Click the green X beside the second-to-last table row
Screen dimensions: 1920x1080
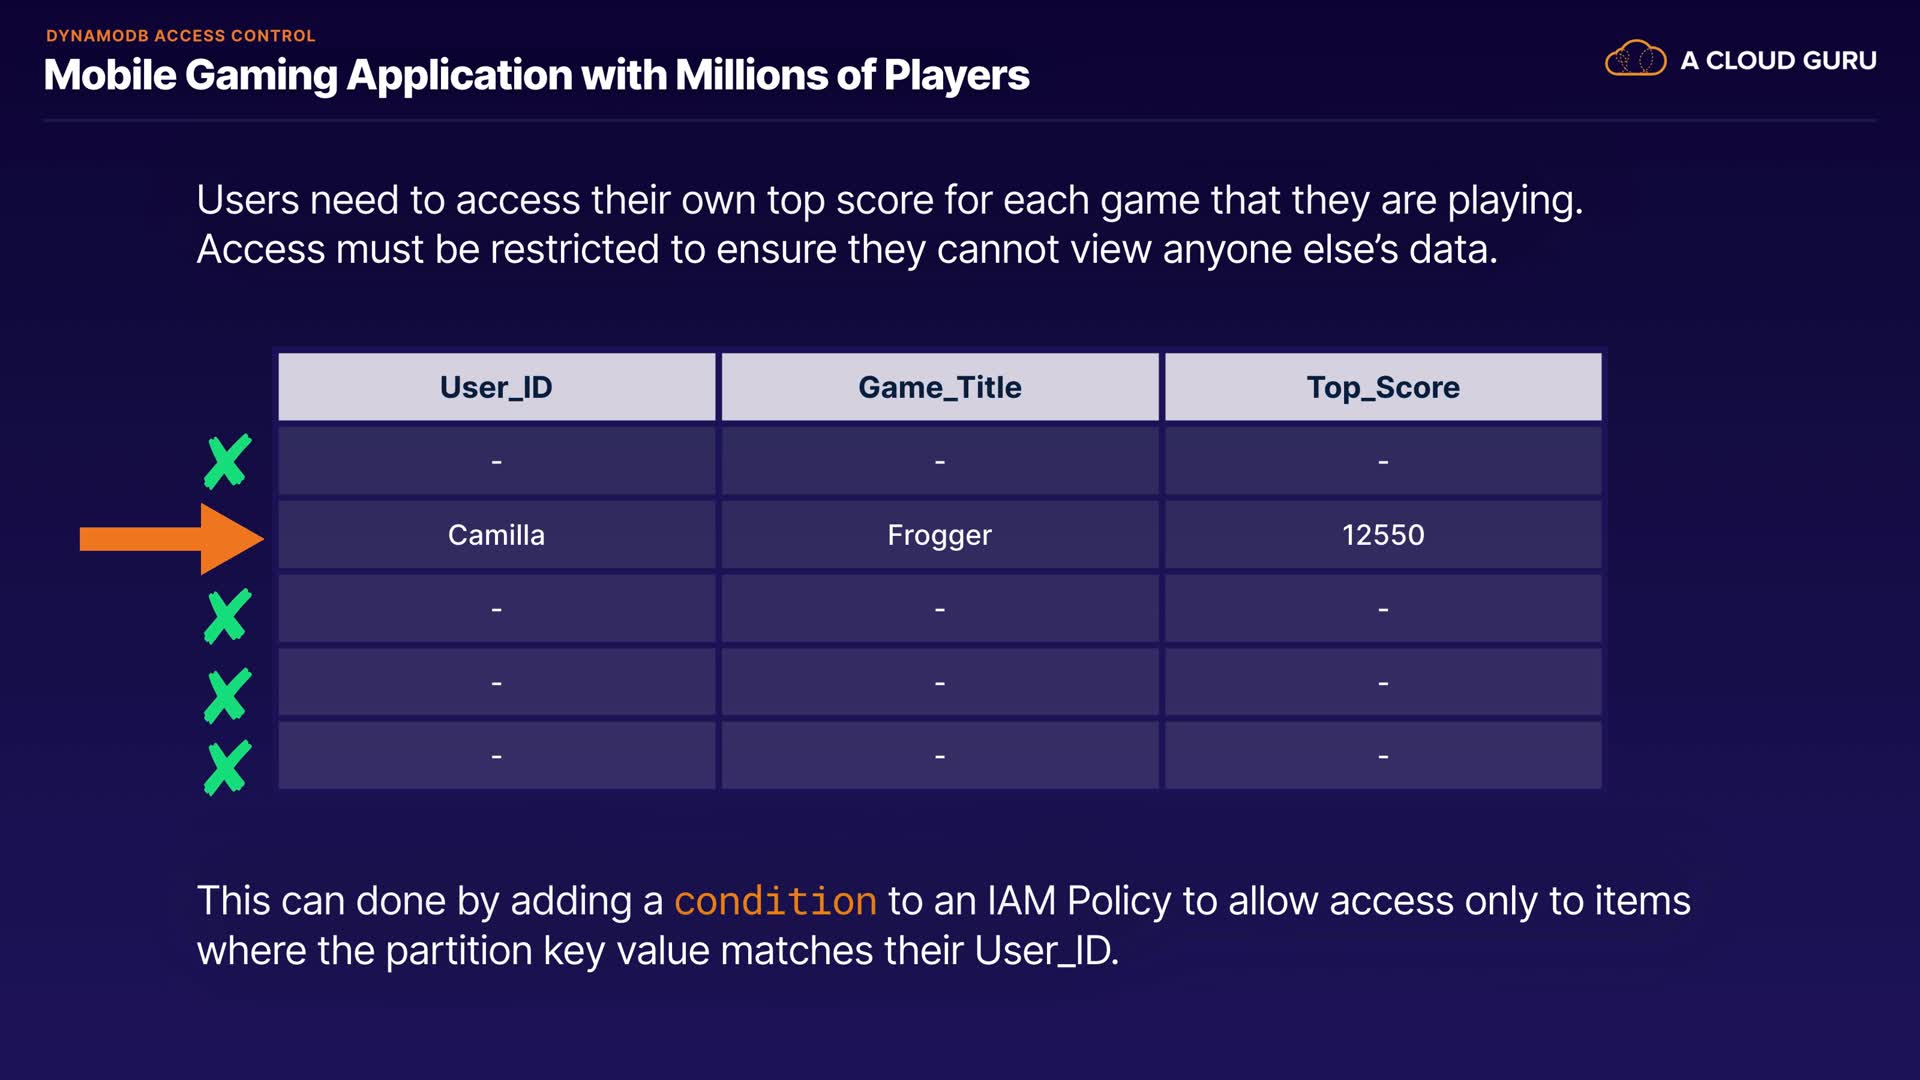(x=228, y=695)
